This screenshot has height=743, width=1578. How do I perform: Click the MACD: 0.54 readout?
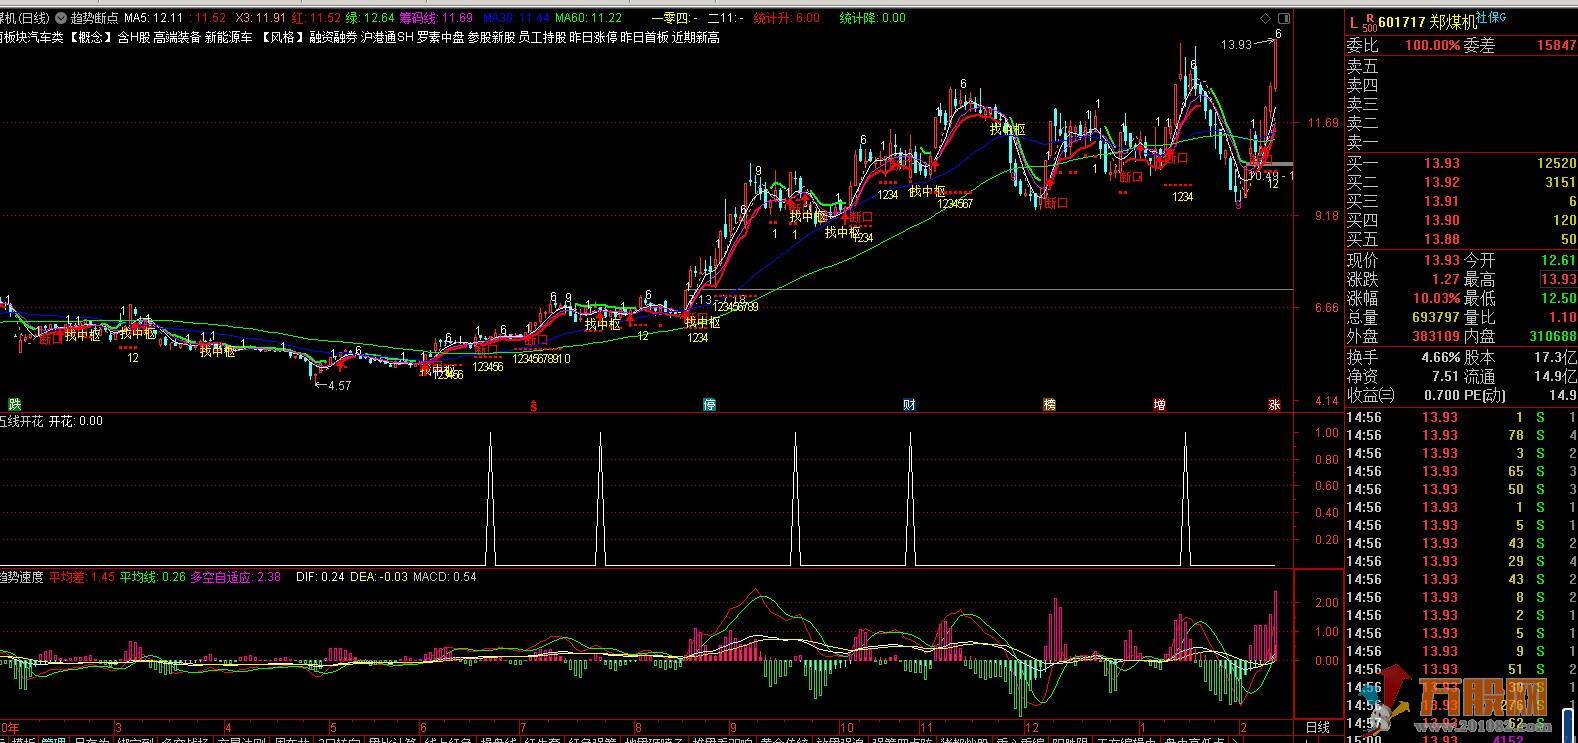pos(445,577)
